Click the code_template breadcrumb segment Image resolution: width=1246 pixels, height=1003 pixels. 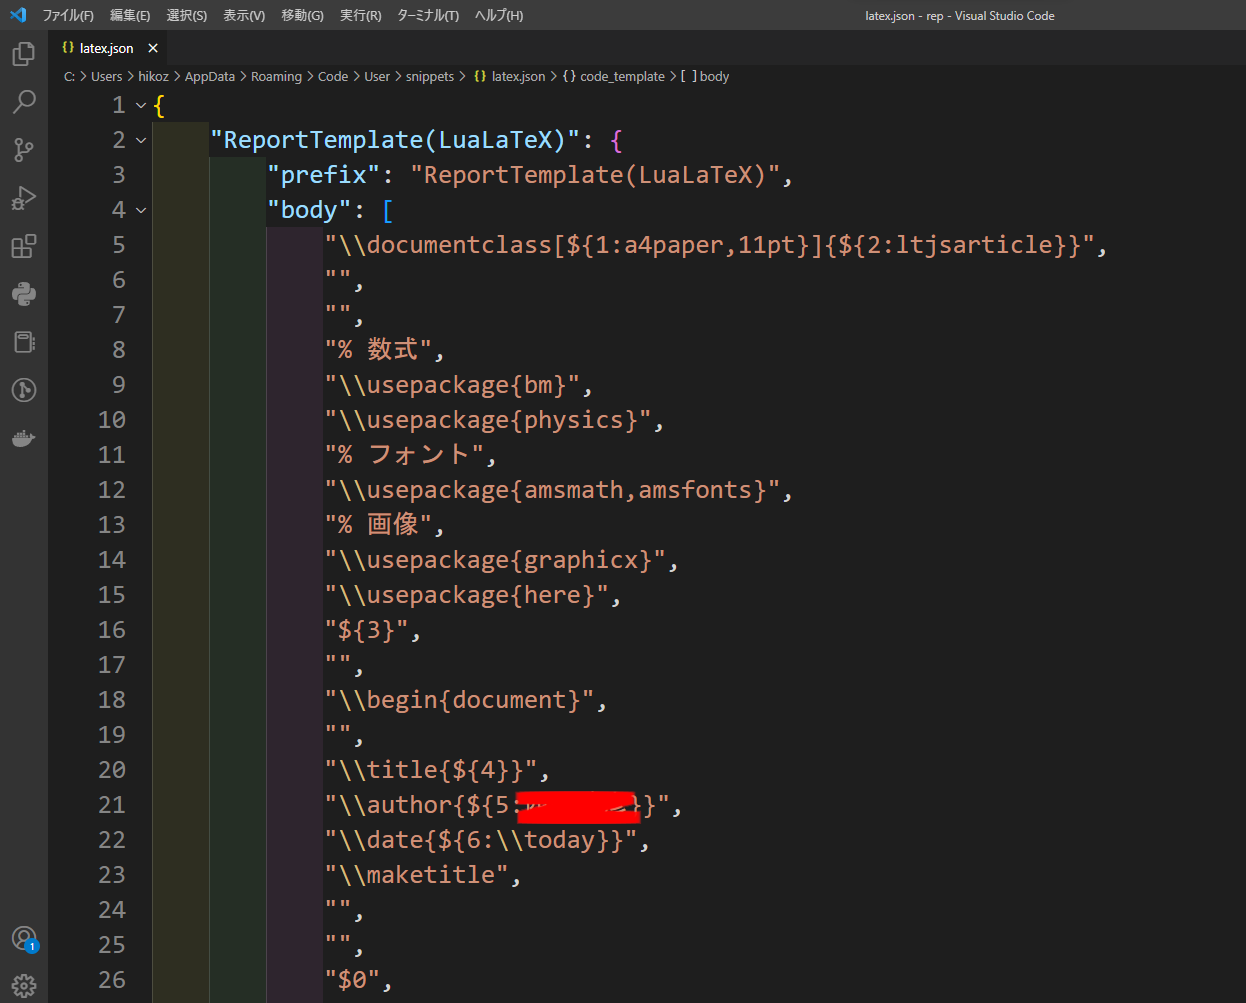coord(613,76)
